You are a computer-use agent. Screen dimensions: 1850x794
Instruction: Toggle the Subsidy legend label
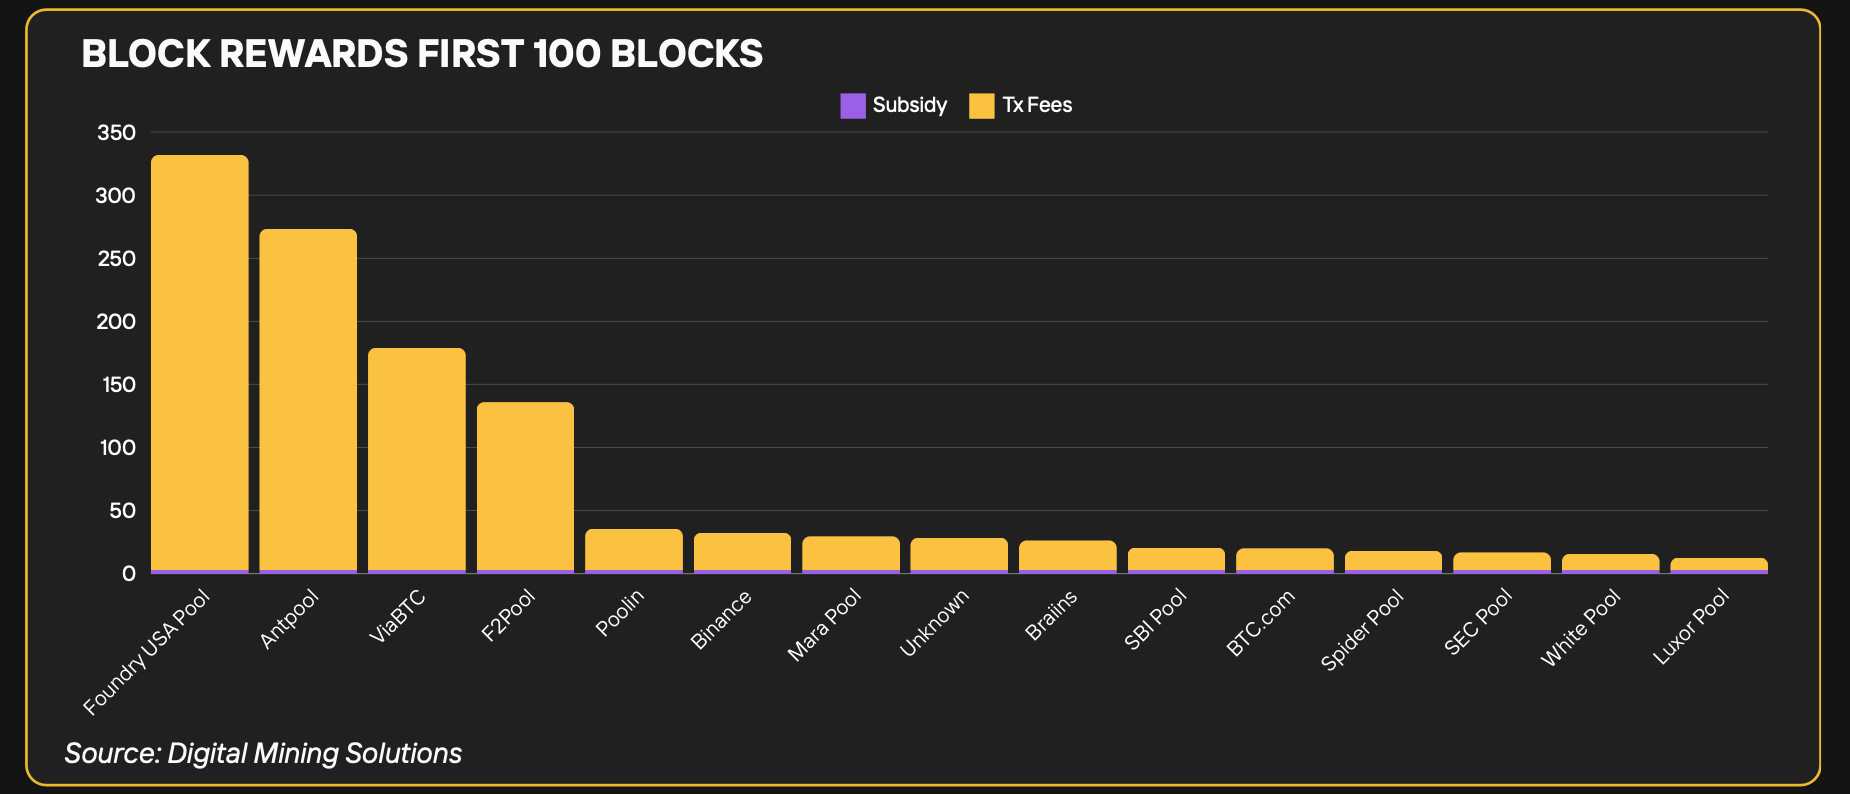[x=909, y=105]
